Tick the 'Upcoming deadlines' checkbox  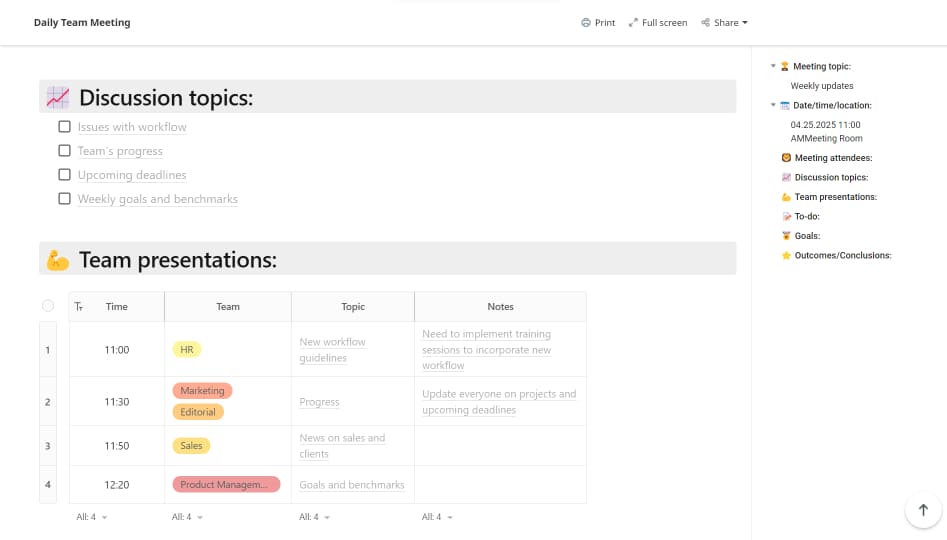[65, 175]
